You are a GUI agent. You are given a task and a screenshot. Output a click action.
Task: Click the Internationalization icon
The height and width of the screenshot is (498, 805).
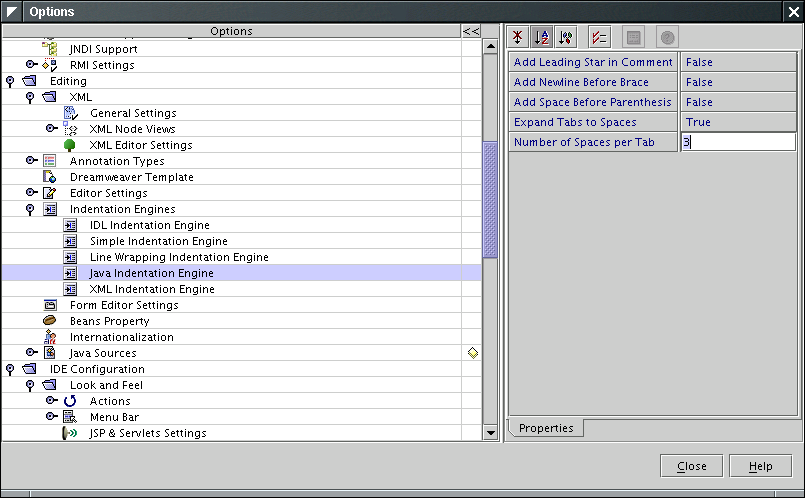pyautogui.click(x=50, y=337)
